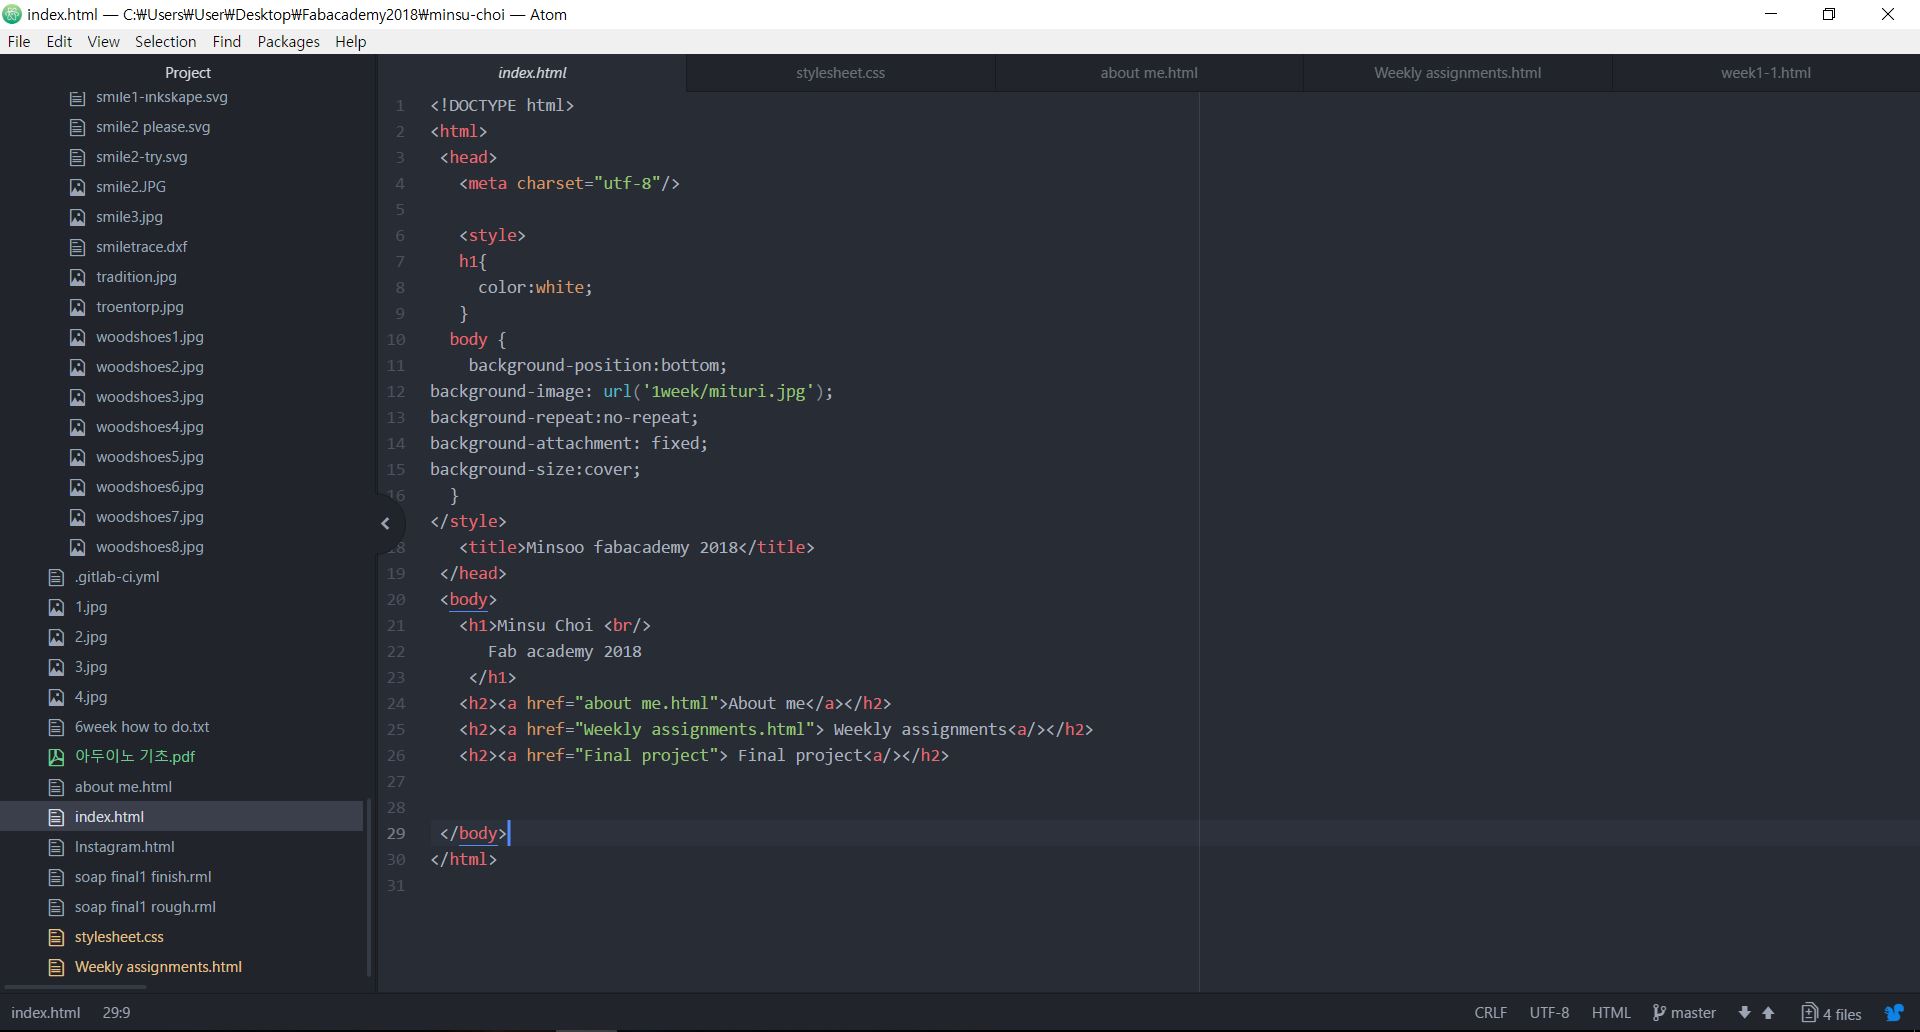Image resolution: width=1920 pixels, height=1032 pixels.
Task: Open 2.jpg from the project tree
Action: point(91,637)
